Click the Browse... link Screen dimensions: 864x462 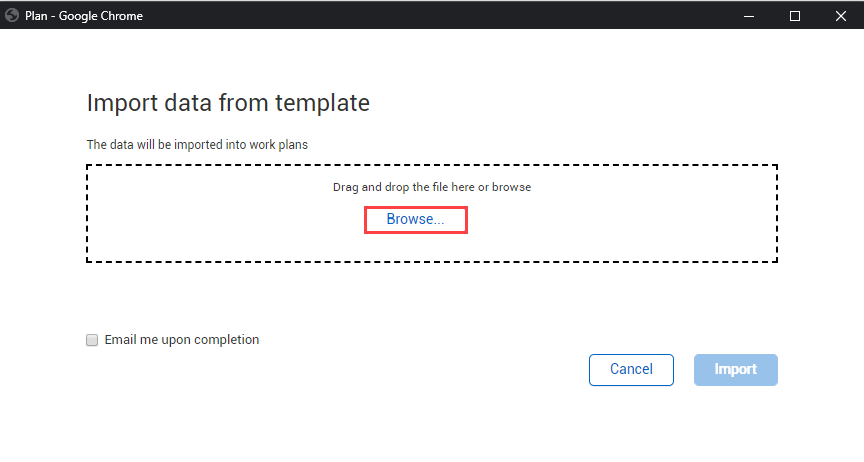(415, 219)
